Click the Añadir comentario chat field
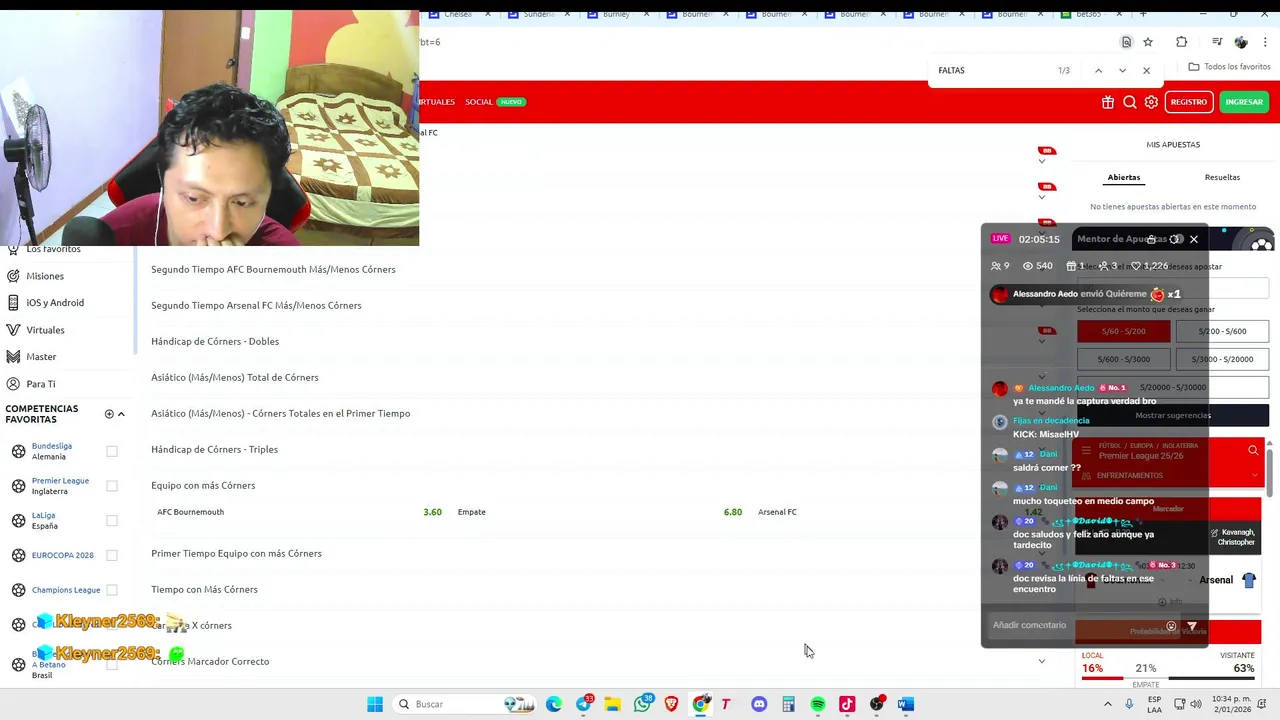 (x=1072, y=626)
